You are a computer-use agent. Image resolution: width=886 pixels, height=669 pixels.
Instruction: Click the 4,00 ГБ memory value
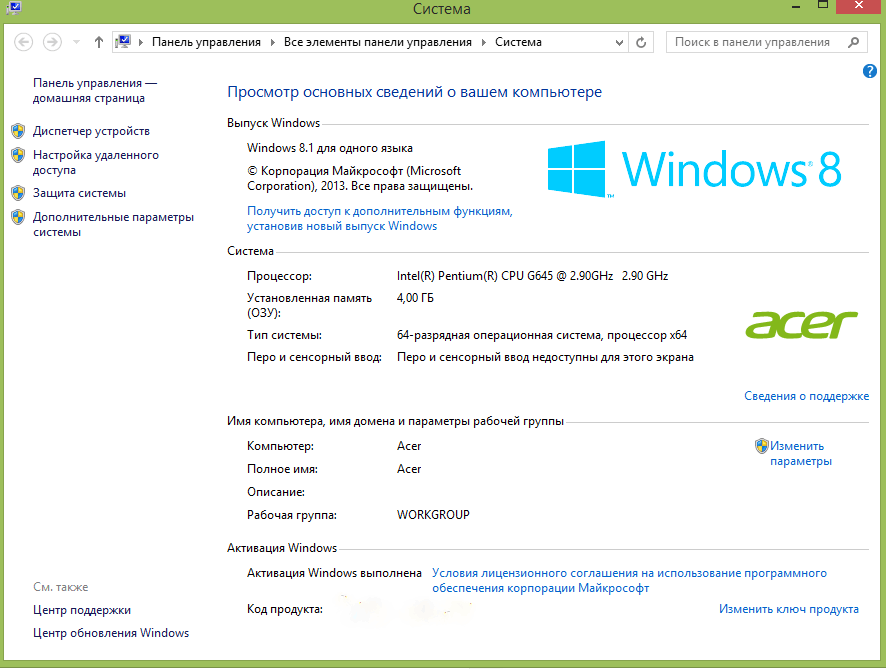point(415,298)
